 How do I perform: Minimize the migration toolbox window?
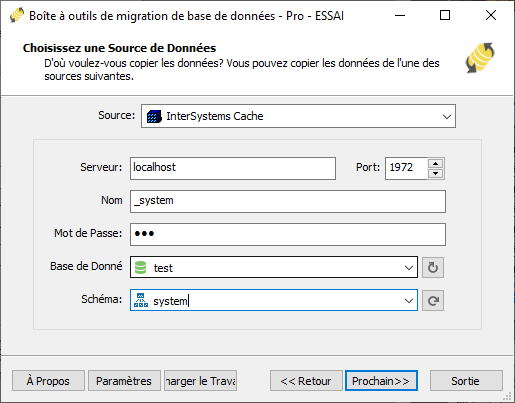click(x=400, y=15)
